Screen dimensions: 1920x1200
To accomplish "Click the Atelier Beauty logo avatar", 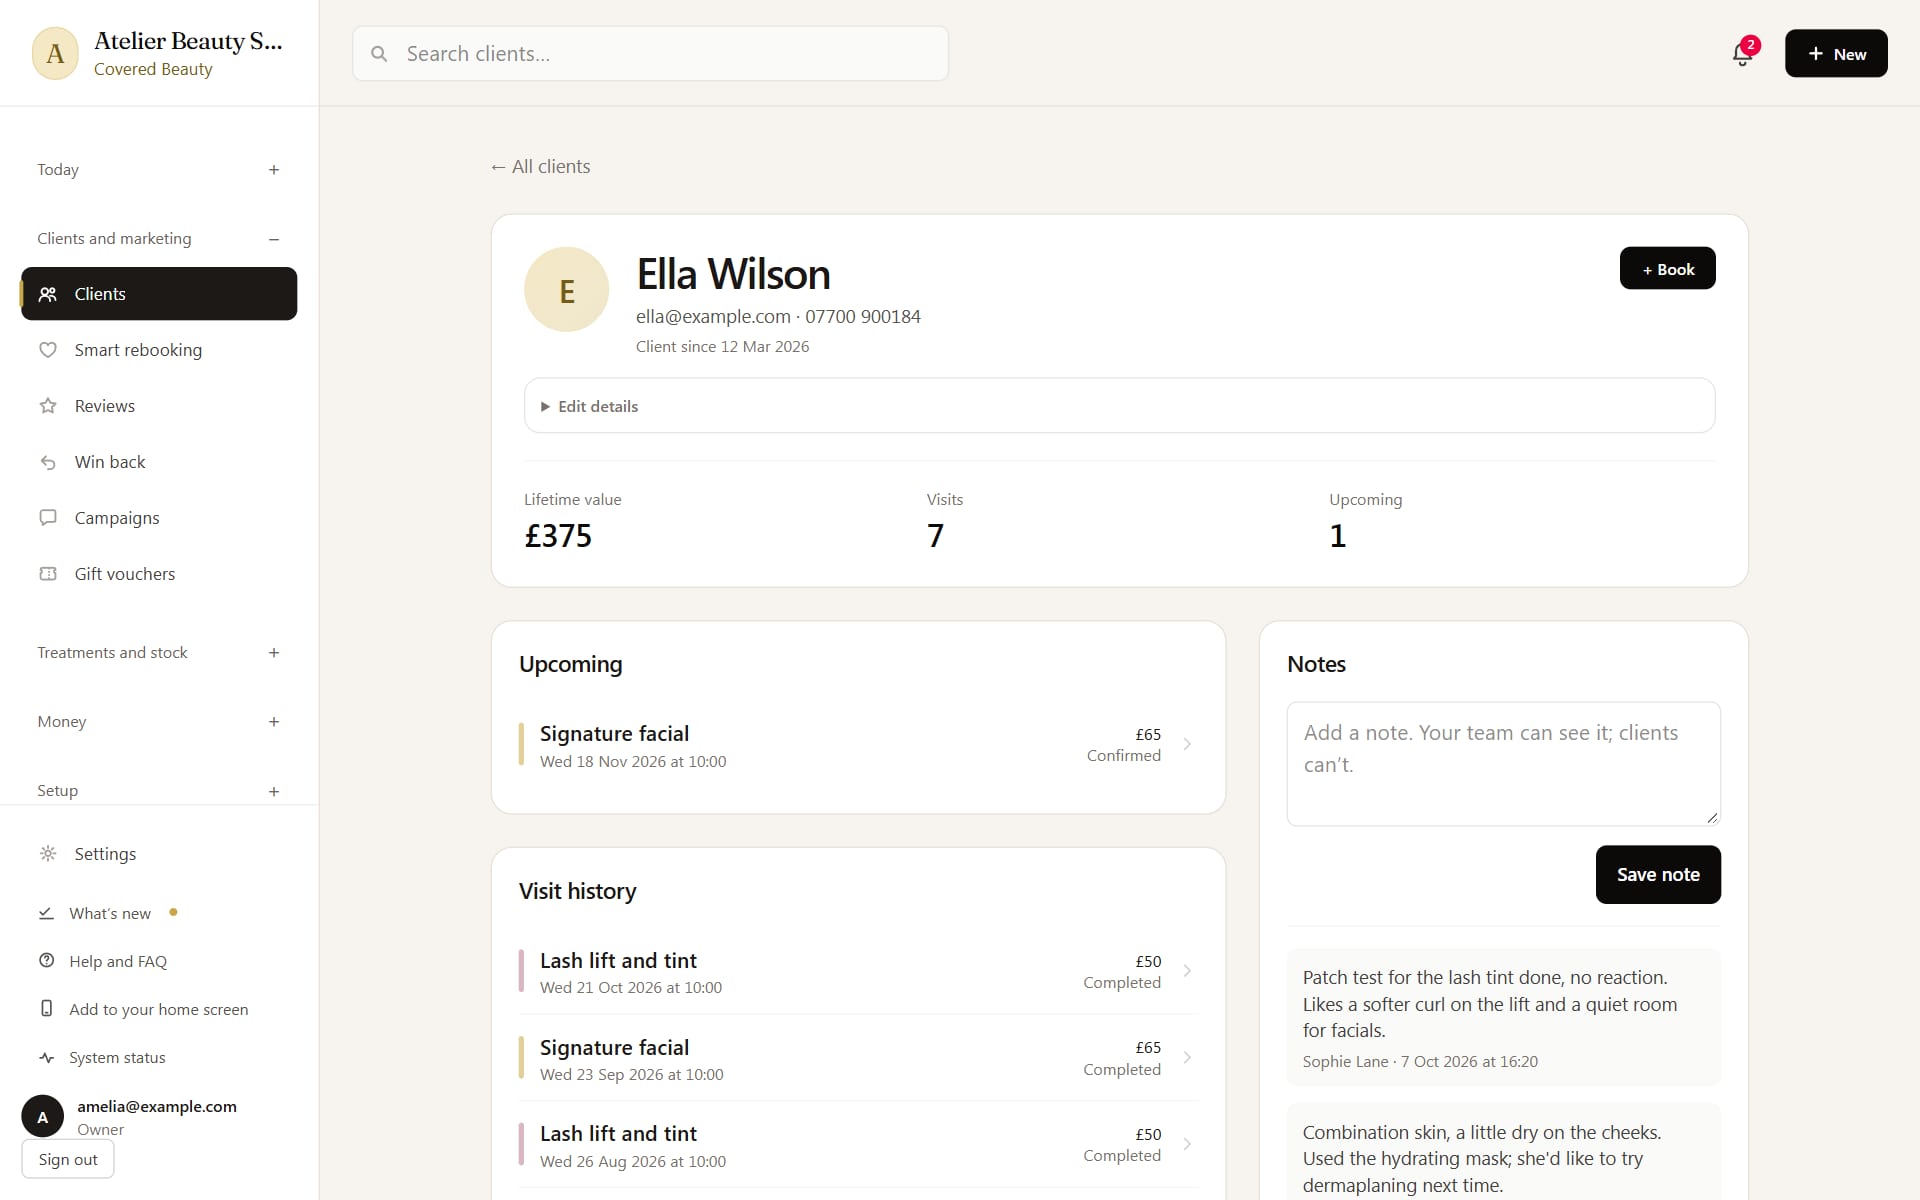I will (x=55, y=54).
